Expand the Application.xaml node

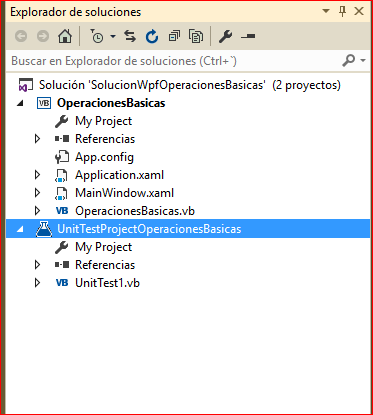click(x=37, y=175)
